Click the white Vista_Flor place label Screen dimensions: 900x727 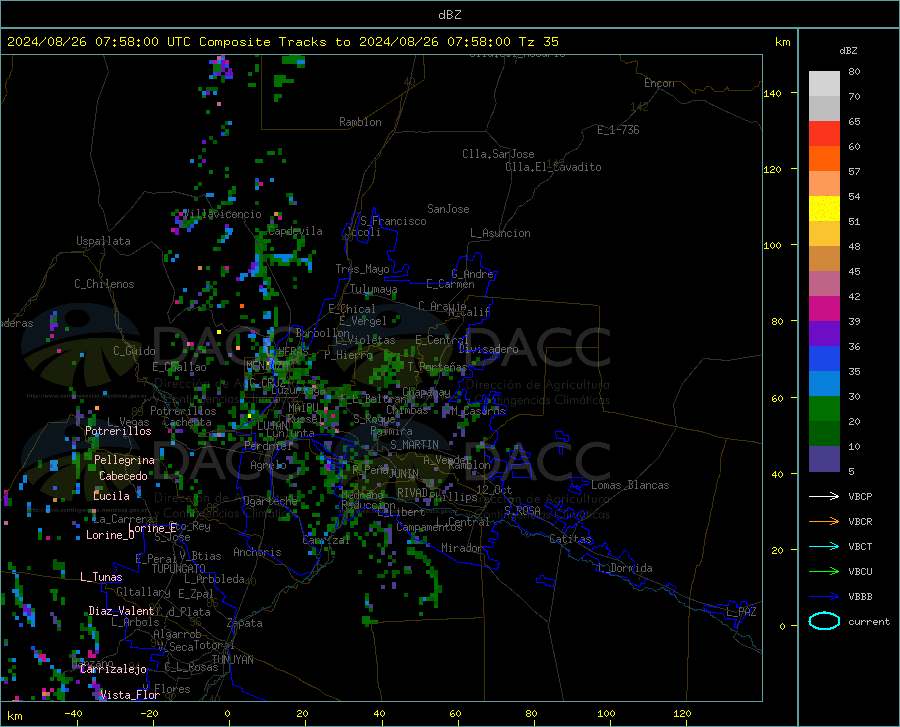click(x=129, y=695)
